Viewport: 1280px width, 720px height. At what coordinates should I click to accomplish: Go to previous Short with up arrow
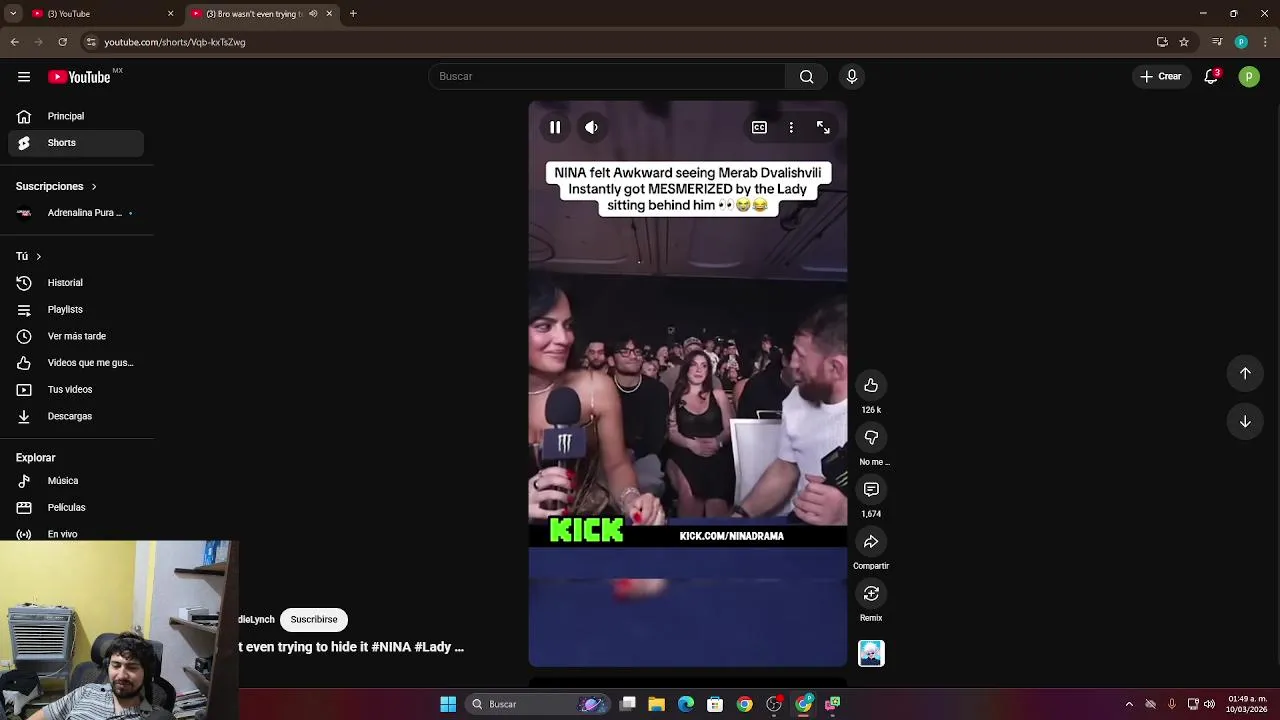[x=1245, y=373]
